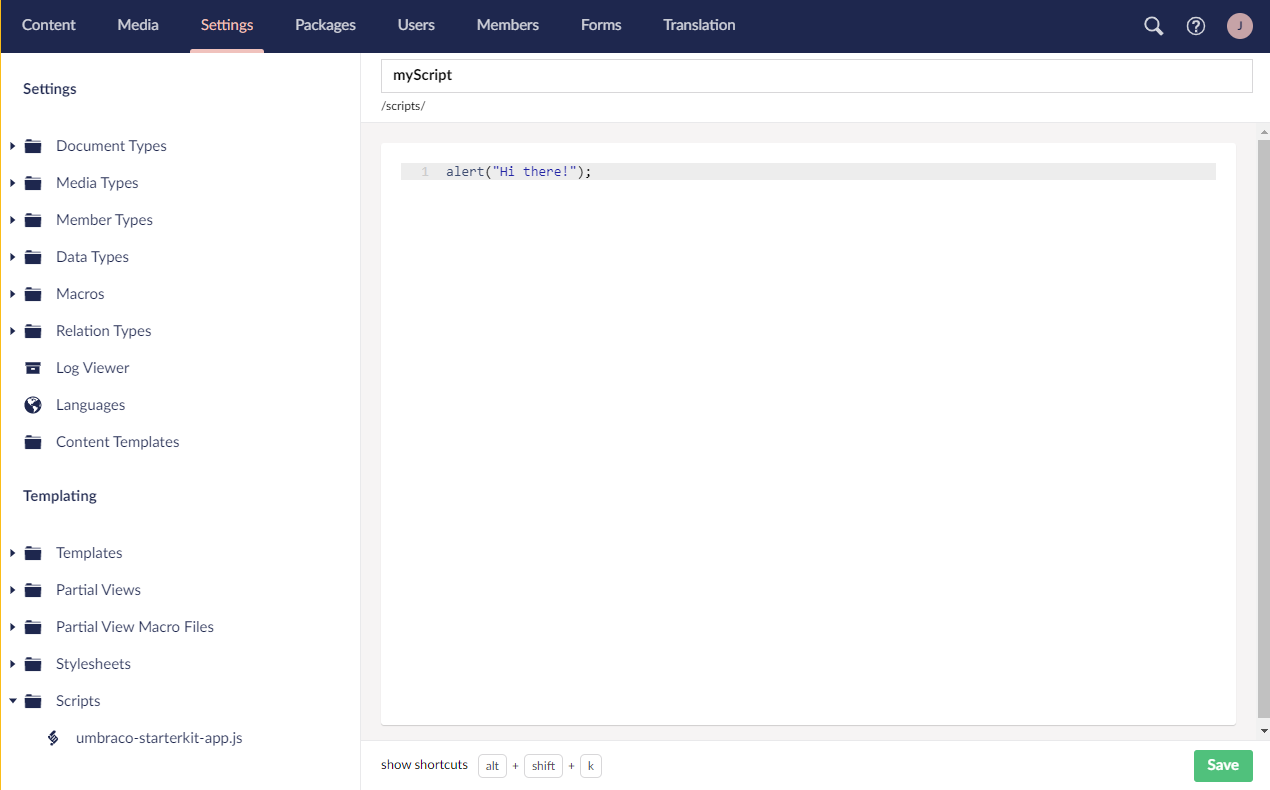Open the help question mark icon
Viewport: 1270px width, 790px height.
coord(1196,26)
